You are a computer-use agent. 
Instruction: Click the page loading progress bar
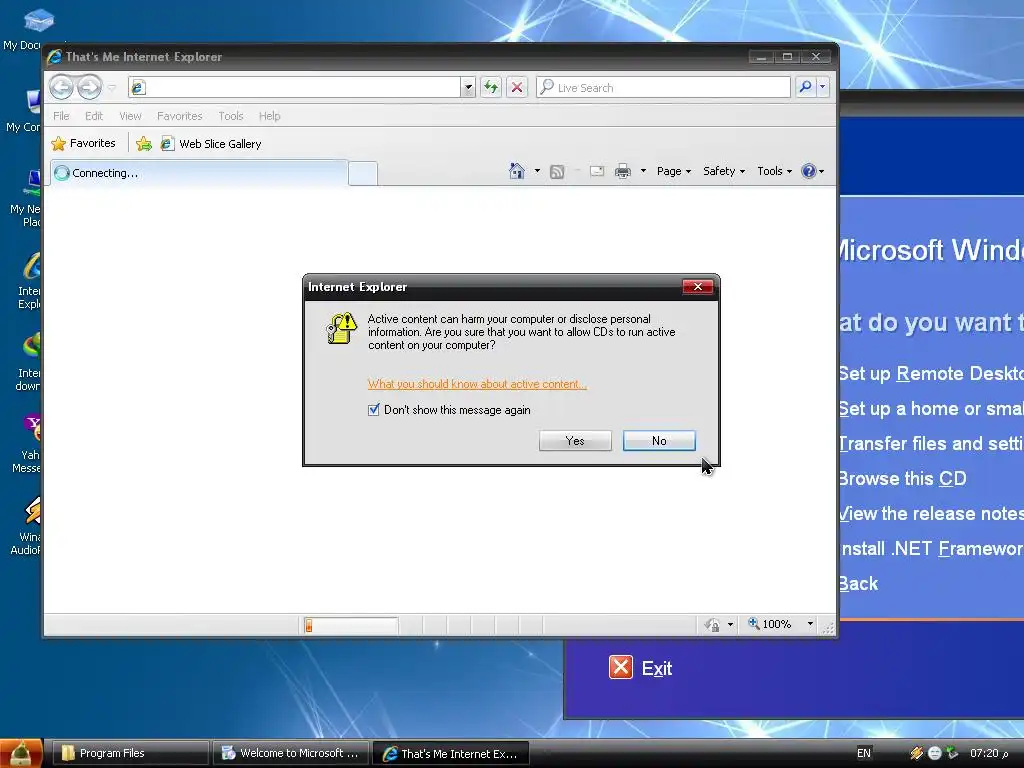[351, 625]
